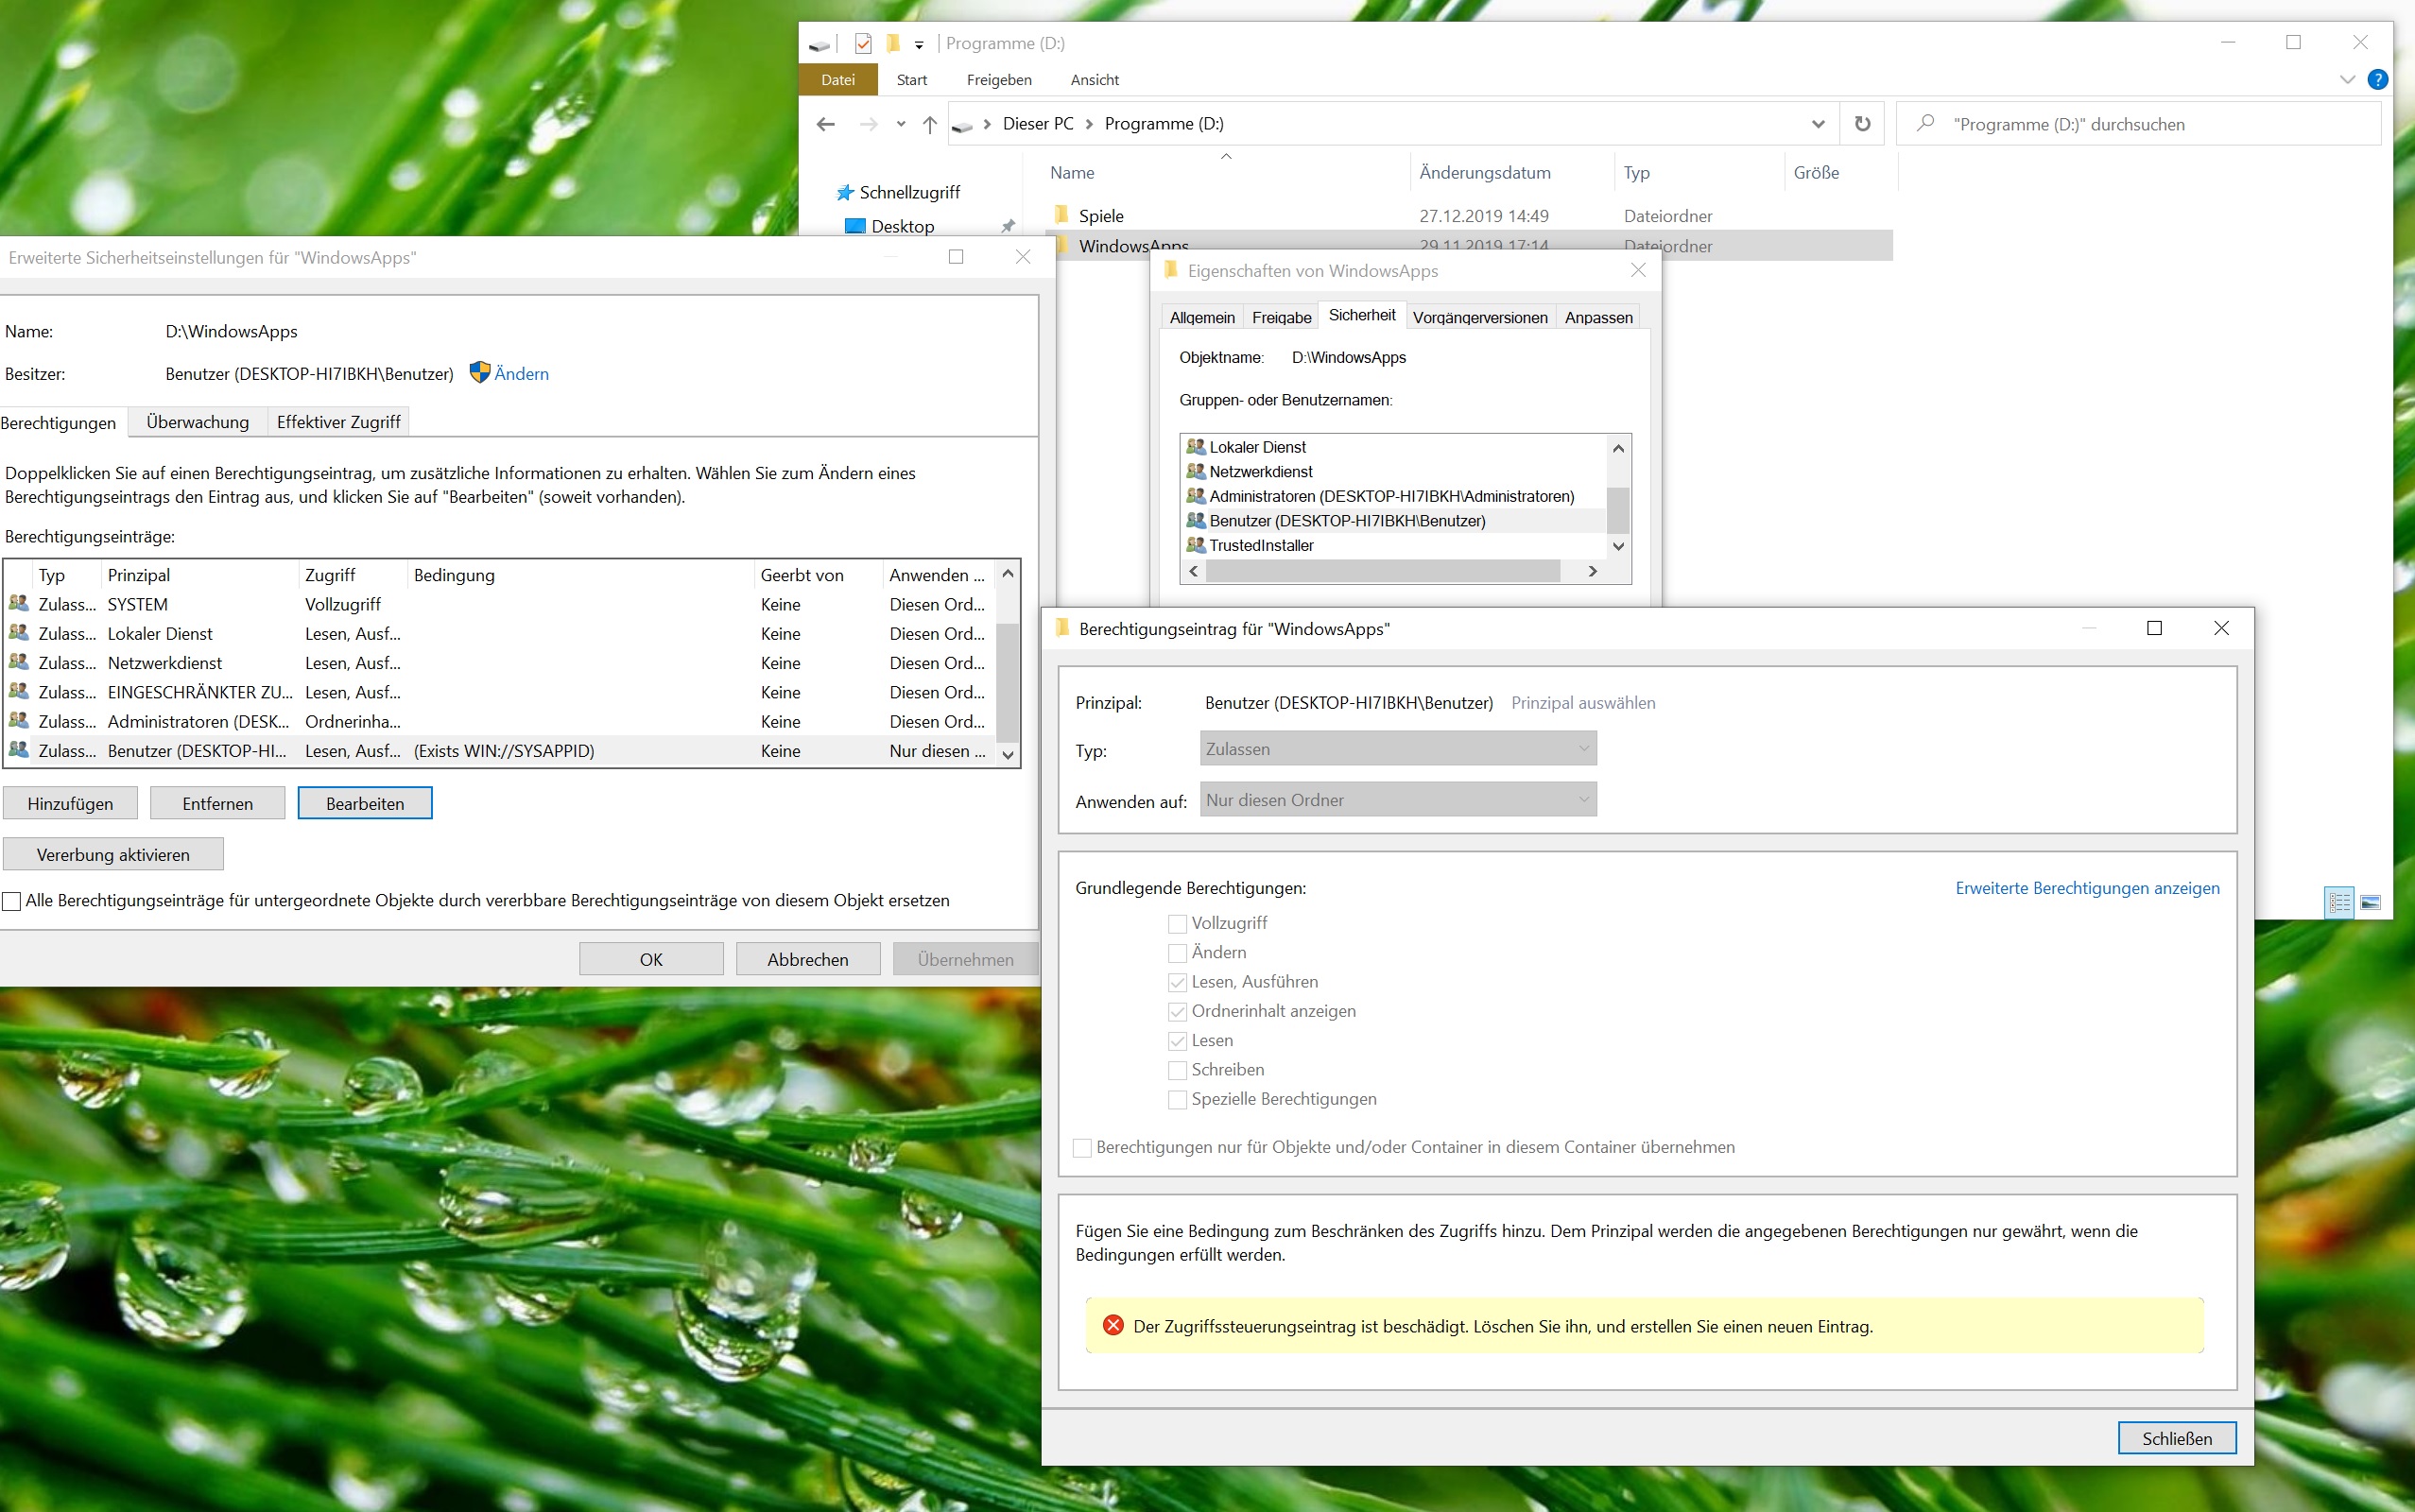
Task: Click the details view layout icon
Action: click(x=2339, y=902)
